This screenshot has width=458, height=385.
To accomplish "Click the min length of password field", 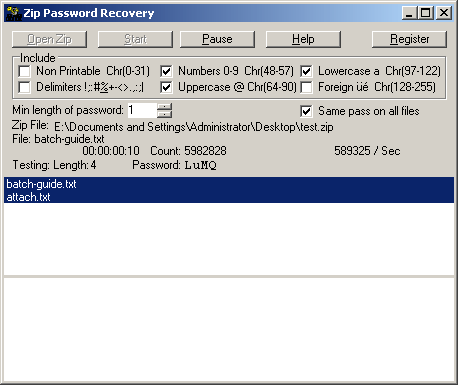I will click(142, 110).
